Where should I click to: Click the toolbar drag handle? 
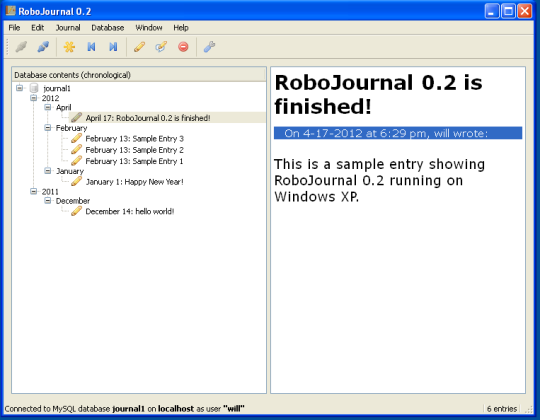pyautogui.click(x=7, y=46)
